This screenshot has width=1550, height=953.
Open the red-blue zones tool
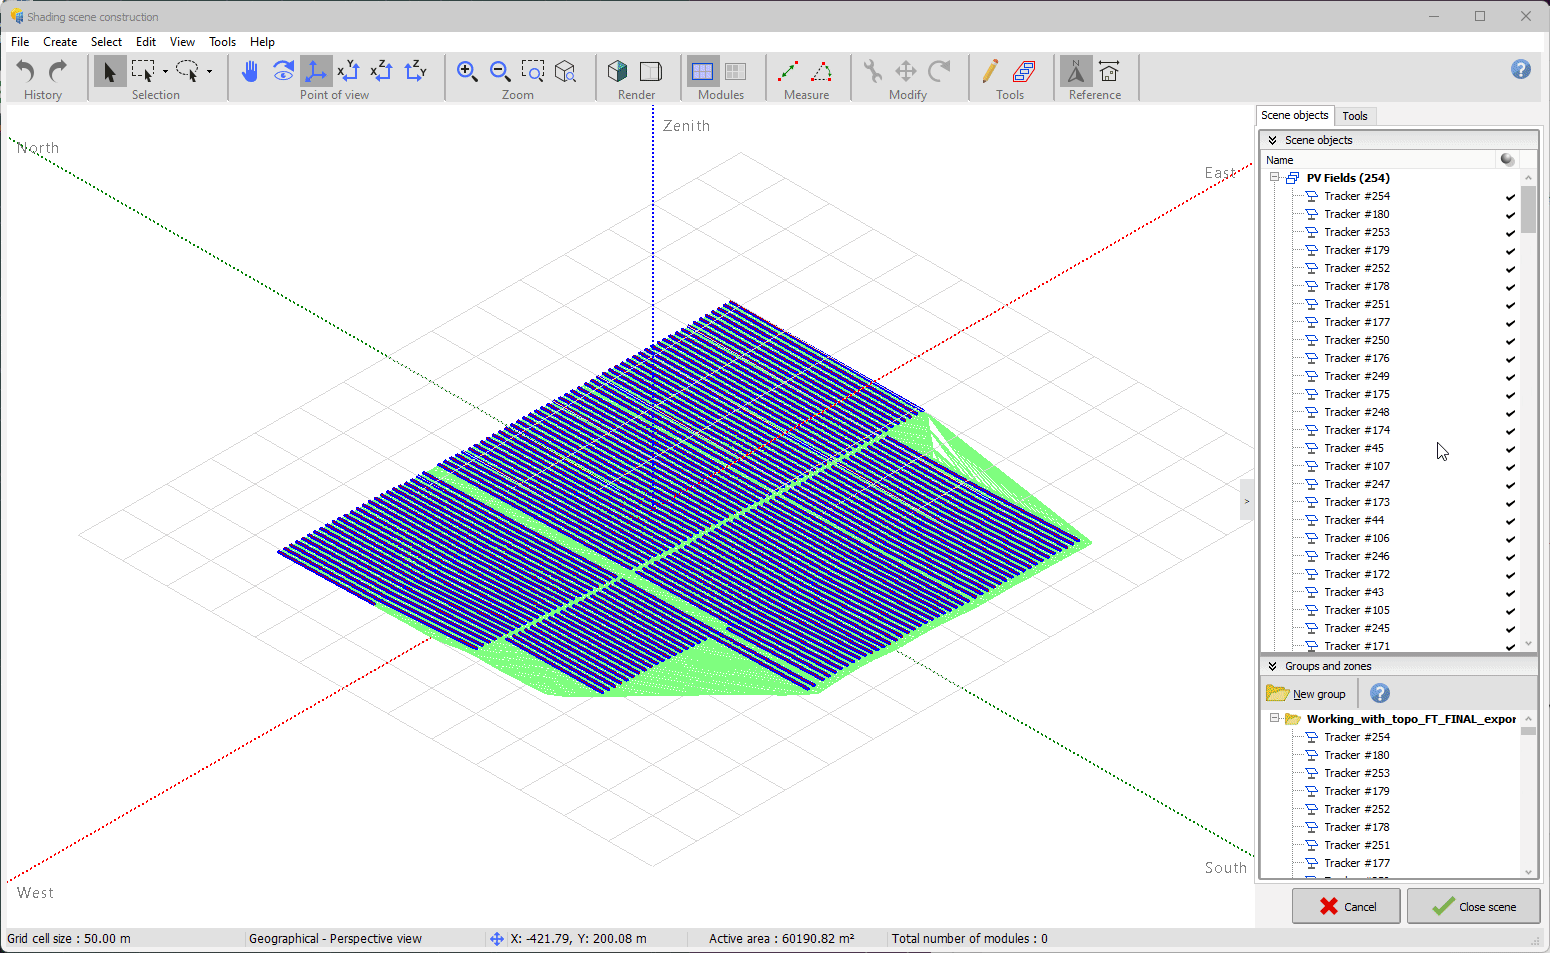tap(1024, 71)
